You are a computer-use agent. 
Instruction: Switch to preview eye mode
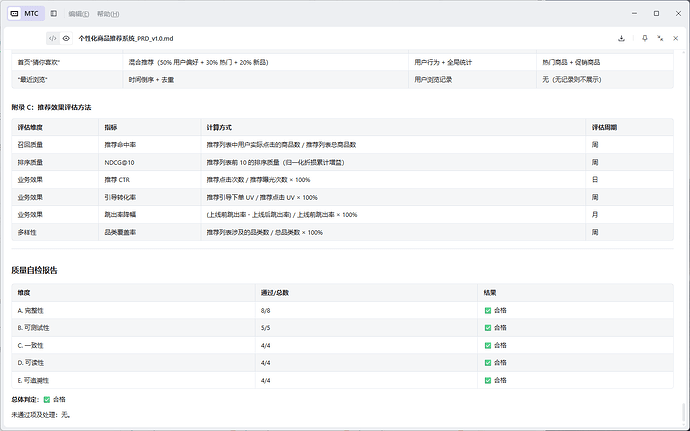[x=66, y=38]
